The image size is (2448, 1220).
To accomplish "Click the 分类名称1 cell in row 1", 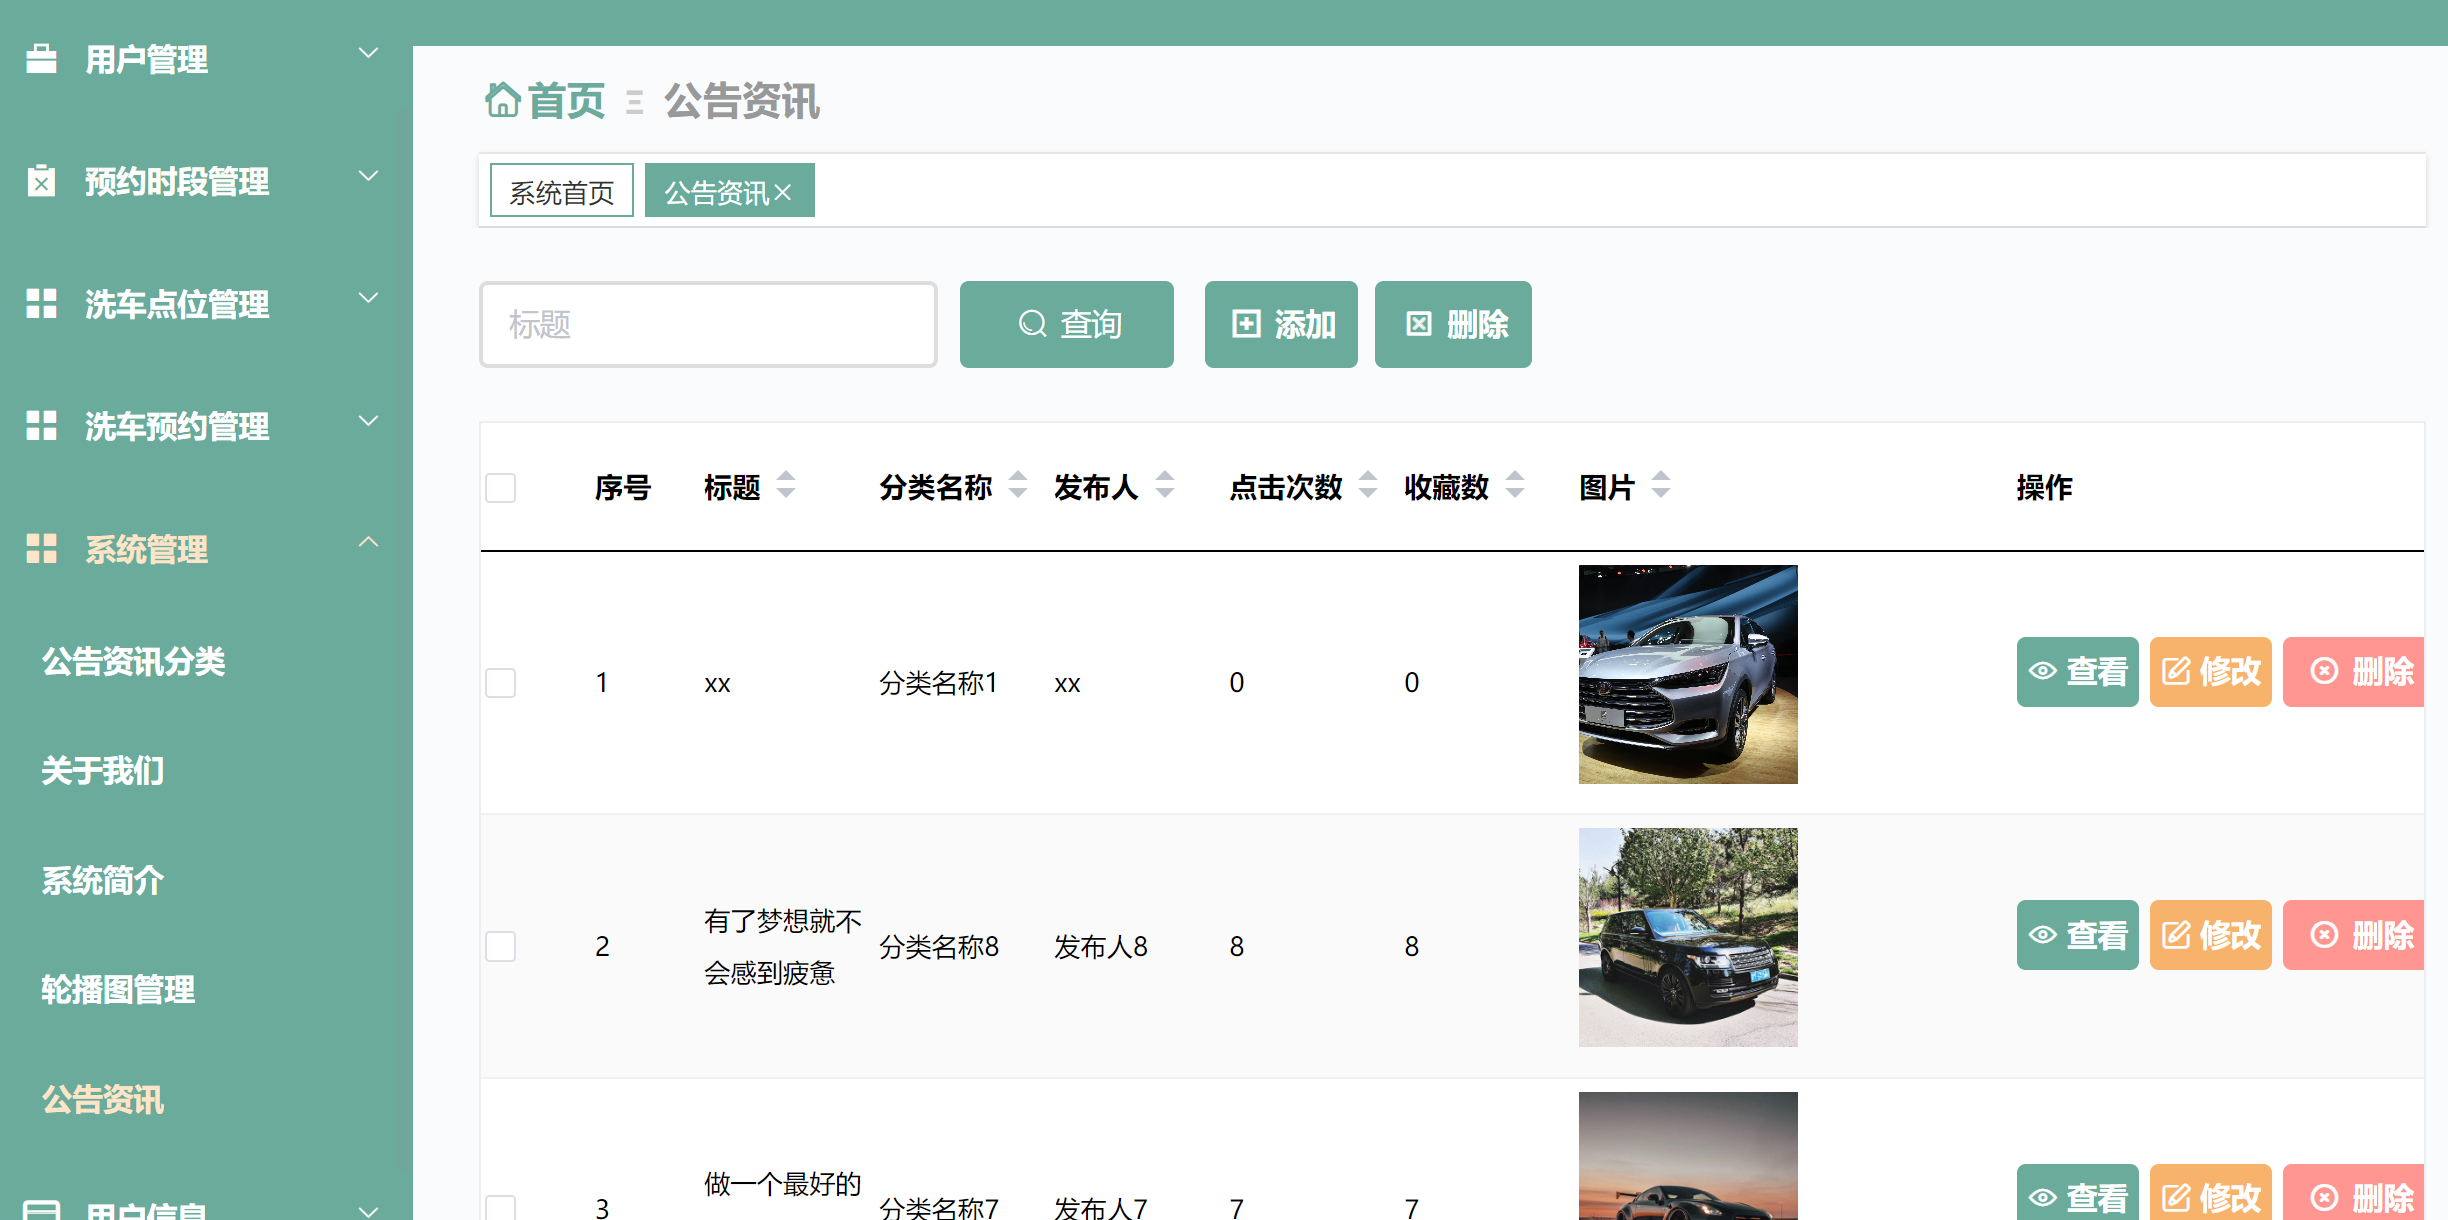I will 938,683.
